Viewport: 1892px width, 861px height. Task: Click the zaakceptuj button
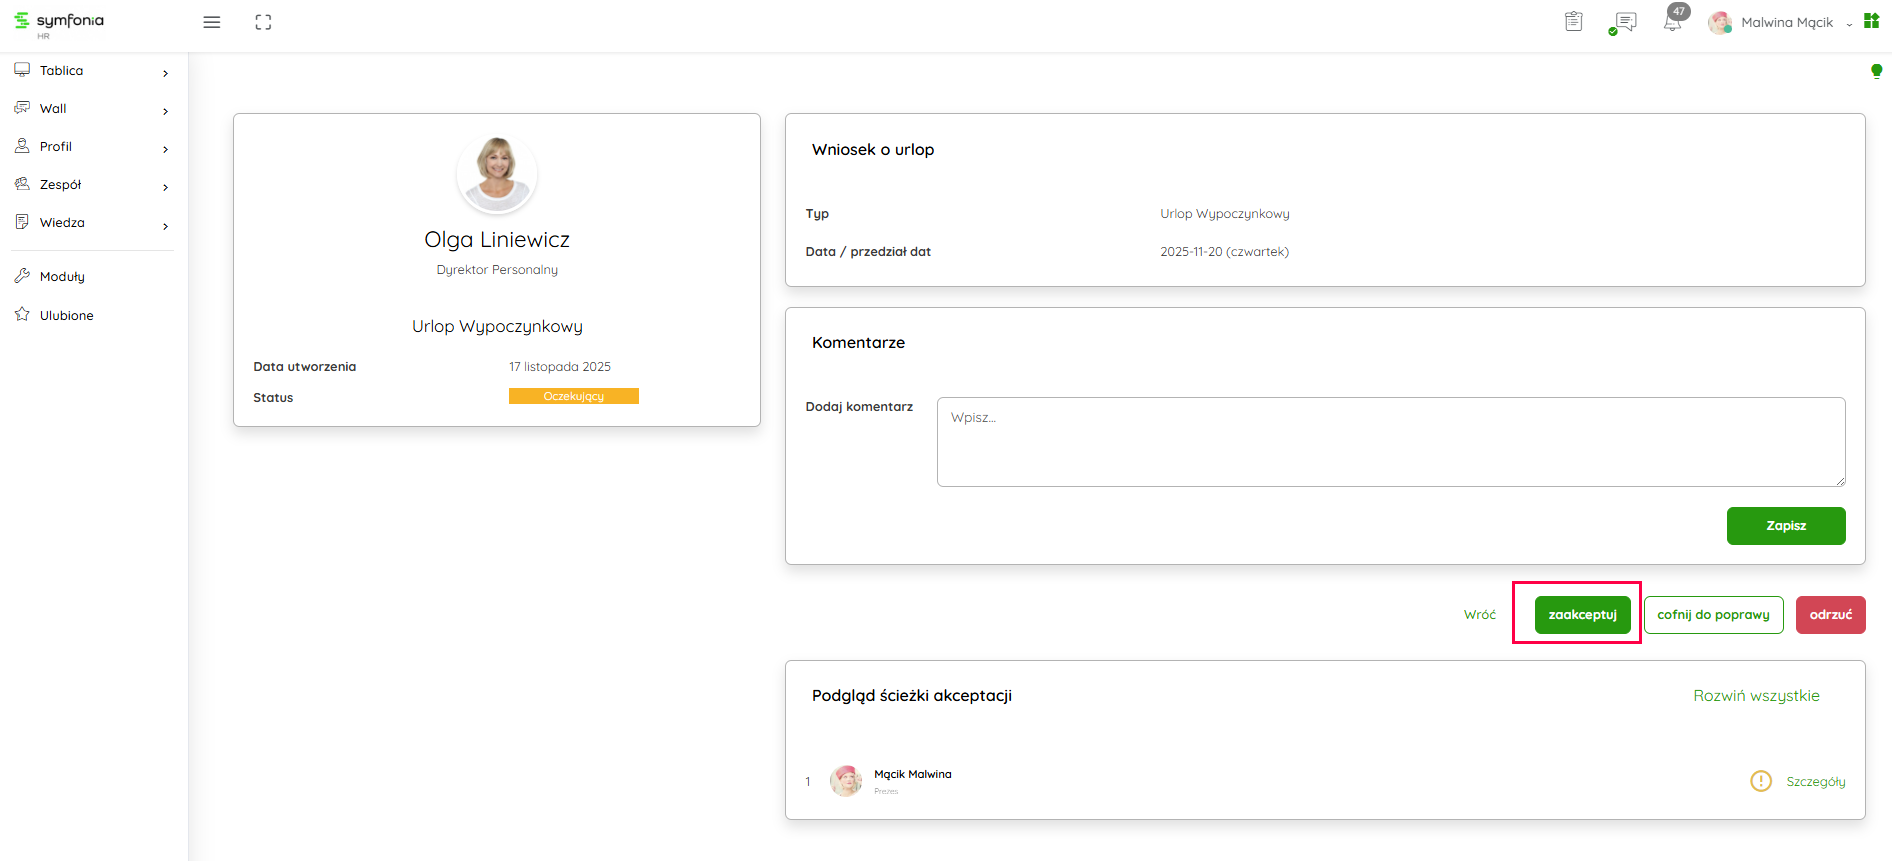coord(1582,615)
